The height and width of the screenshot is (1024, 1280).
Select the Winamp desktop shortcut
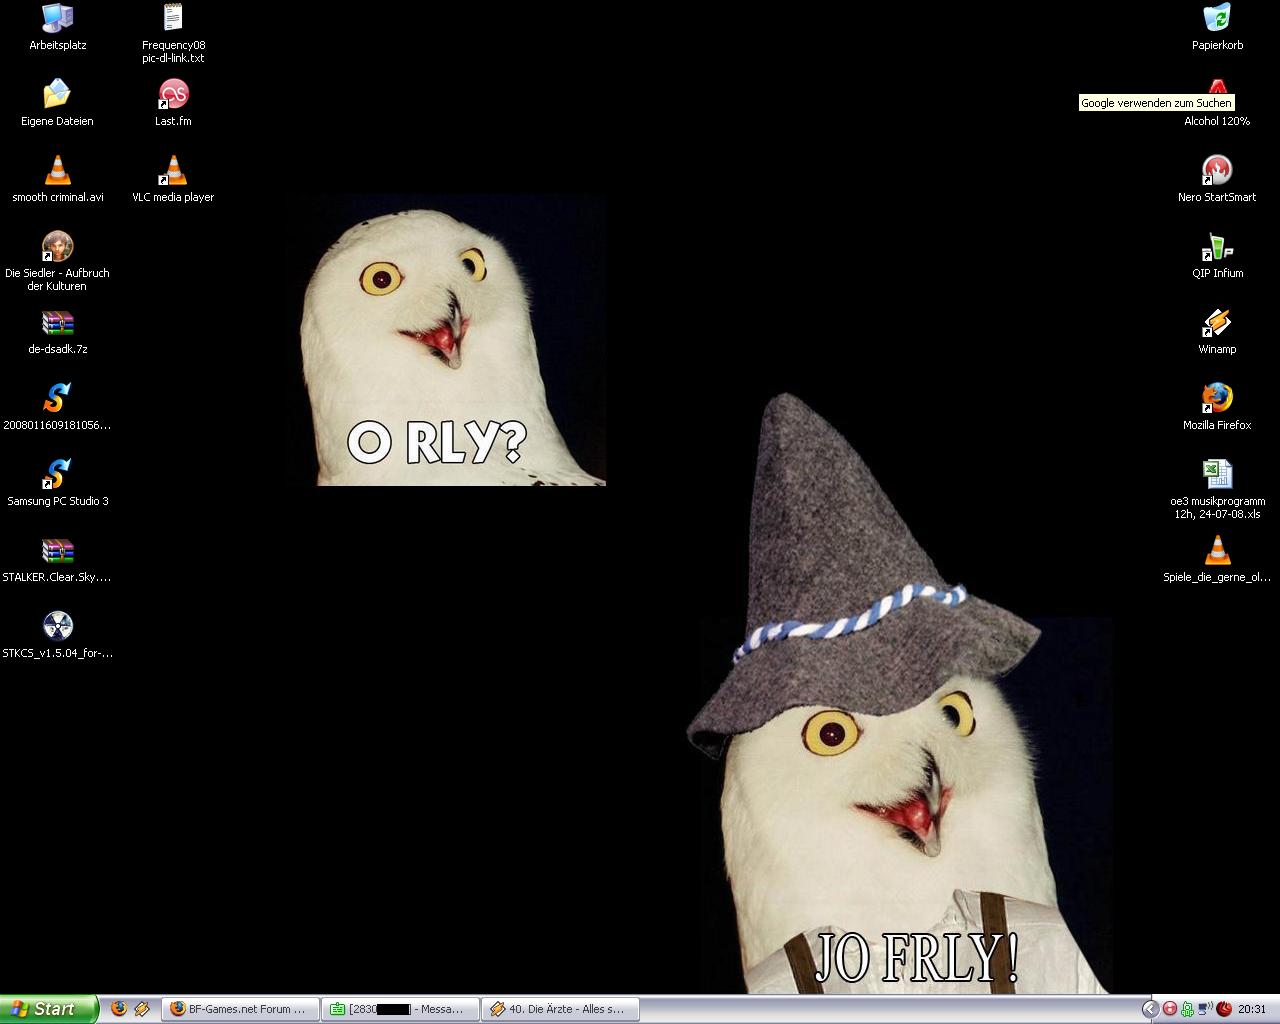click(1217, 331)
